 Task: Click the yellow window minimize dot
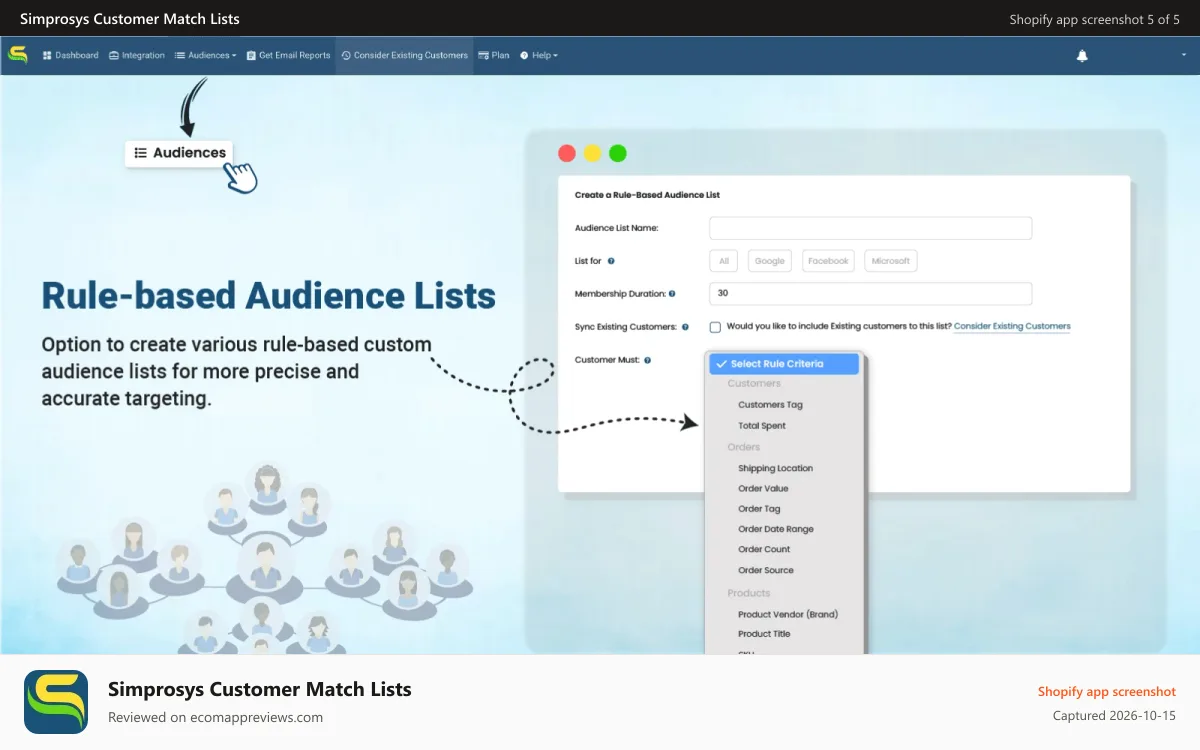[592, 153]
